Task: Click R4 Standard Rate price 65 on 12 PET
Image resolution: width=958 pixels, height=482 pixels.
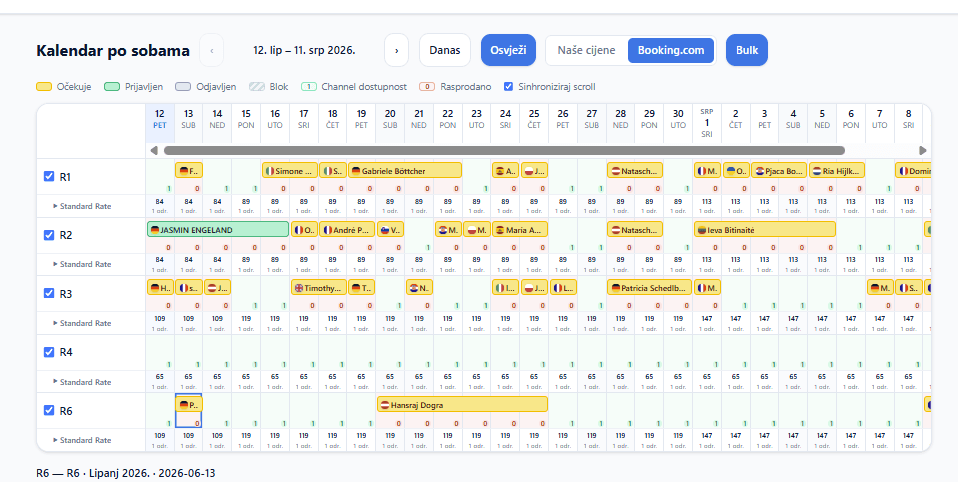Action: pyautogui.click(x=160, y=378)
